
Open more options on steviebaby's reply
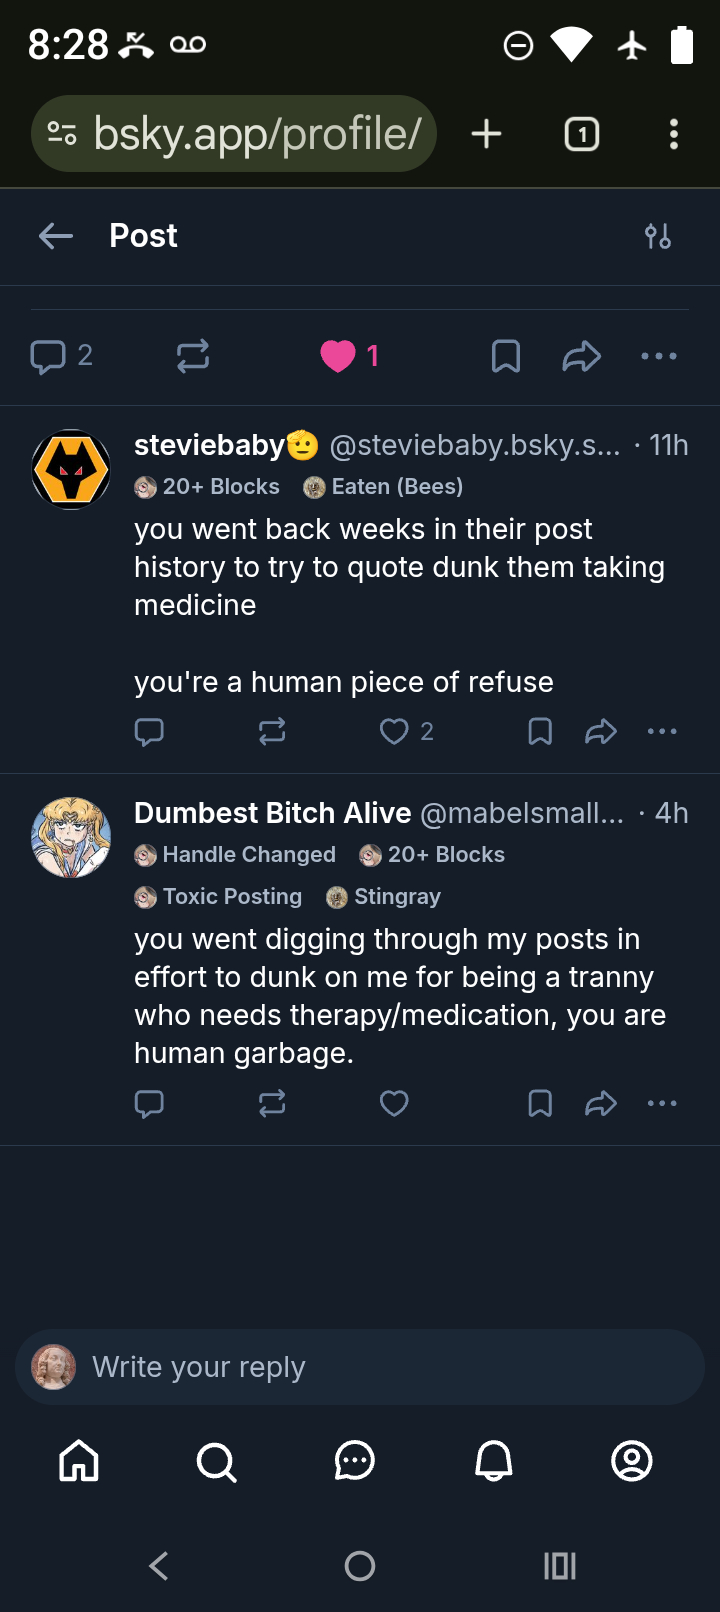(x=662, y=732)
